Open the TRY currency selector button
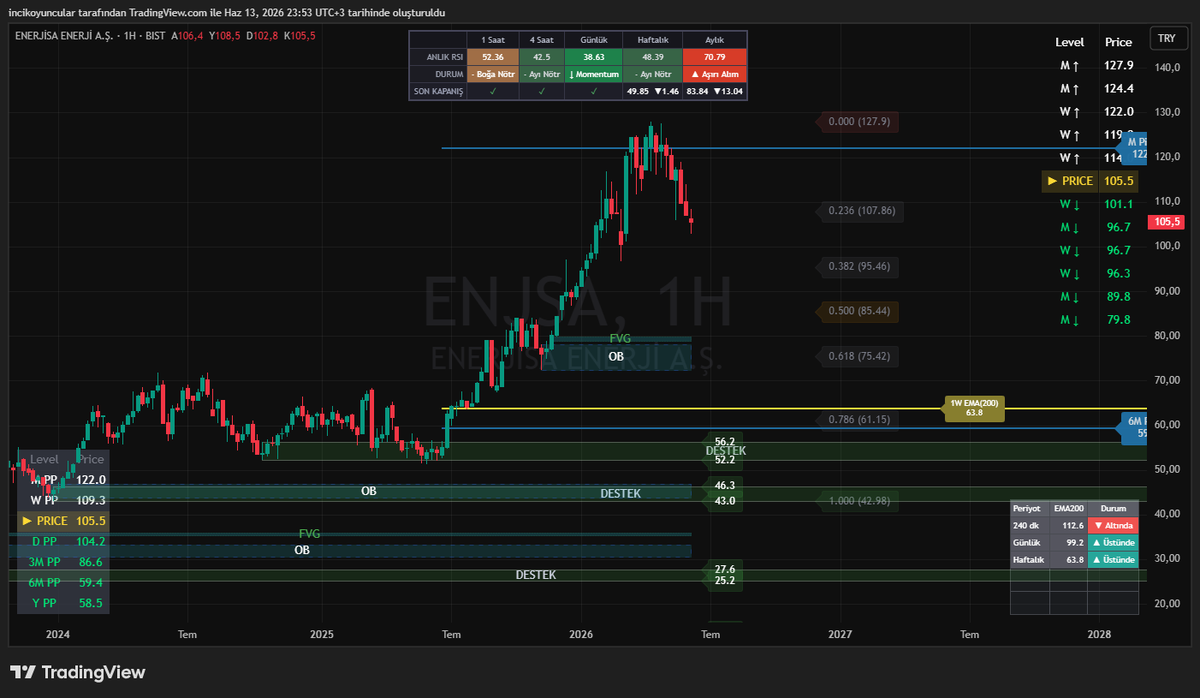 [x=1166, y=39]
